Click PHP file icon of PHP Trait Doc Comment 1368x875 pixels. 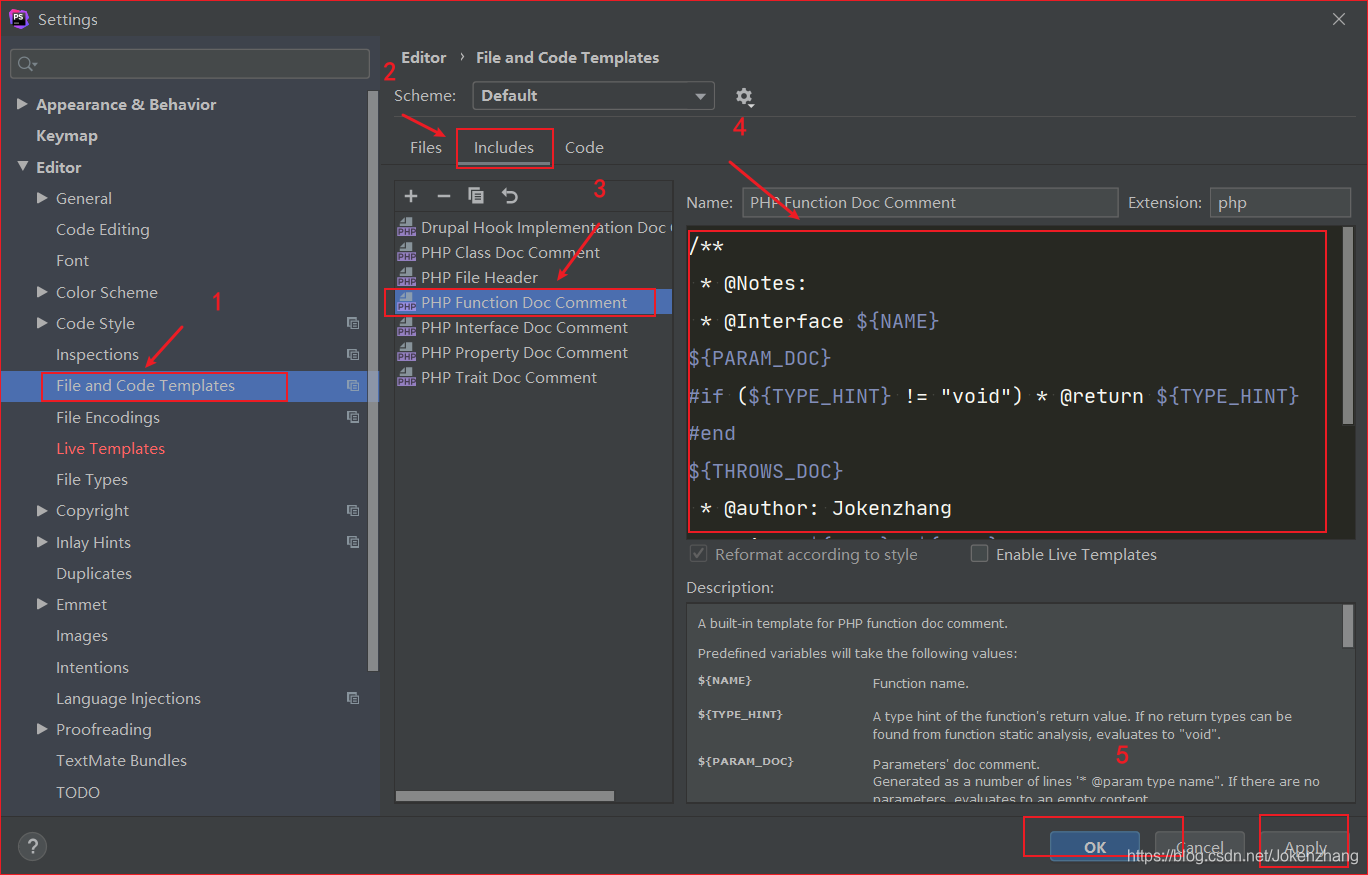[406, 377]
